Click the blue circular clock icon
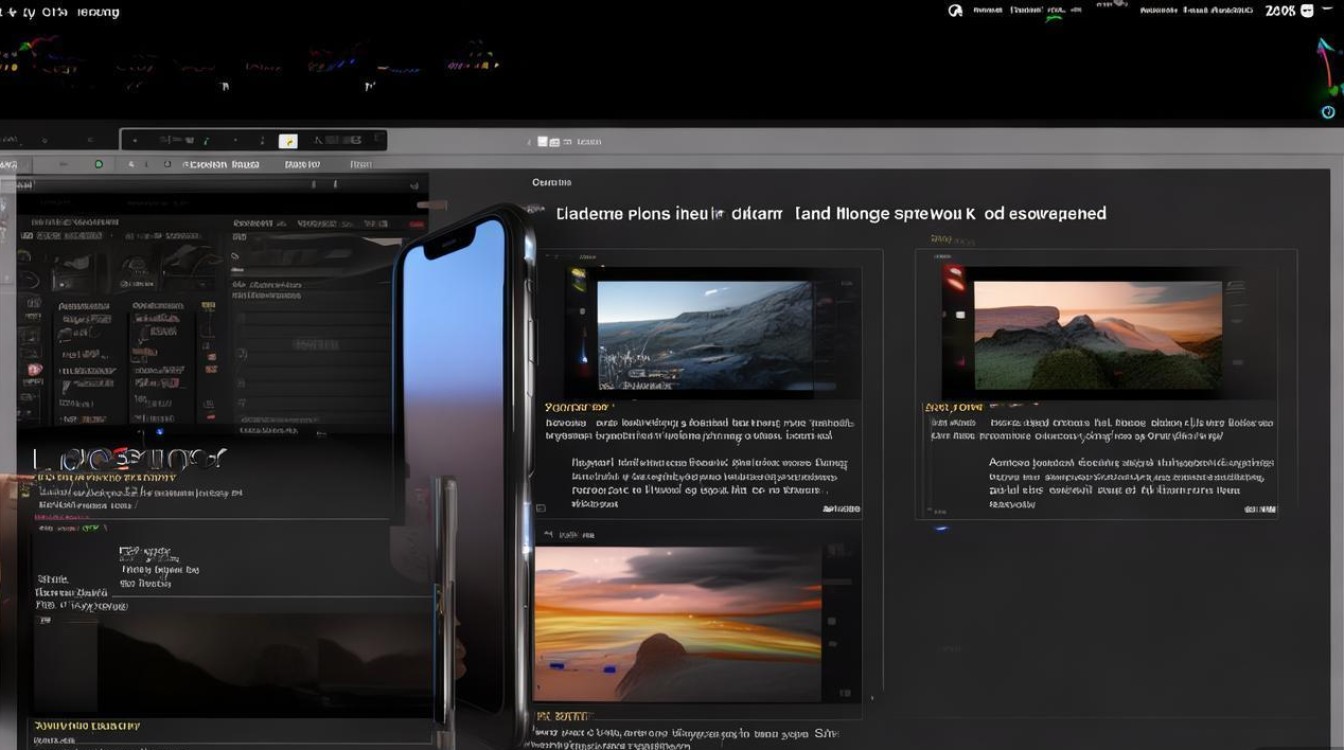The width and height of the screenshot is (1344, 750). coord(1328,113)
